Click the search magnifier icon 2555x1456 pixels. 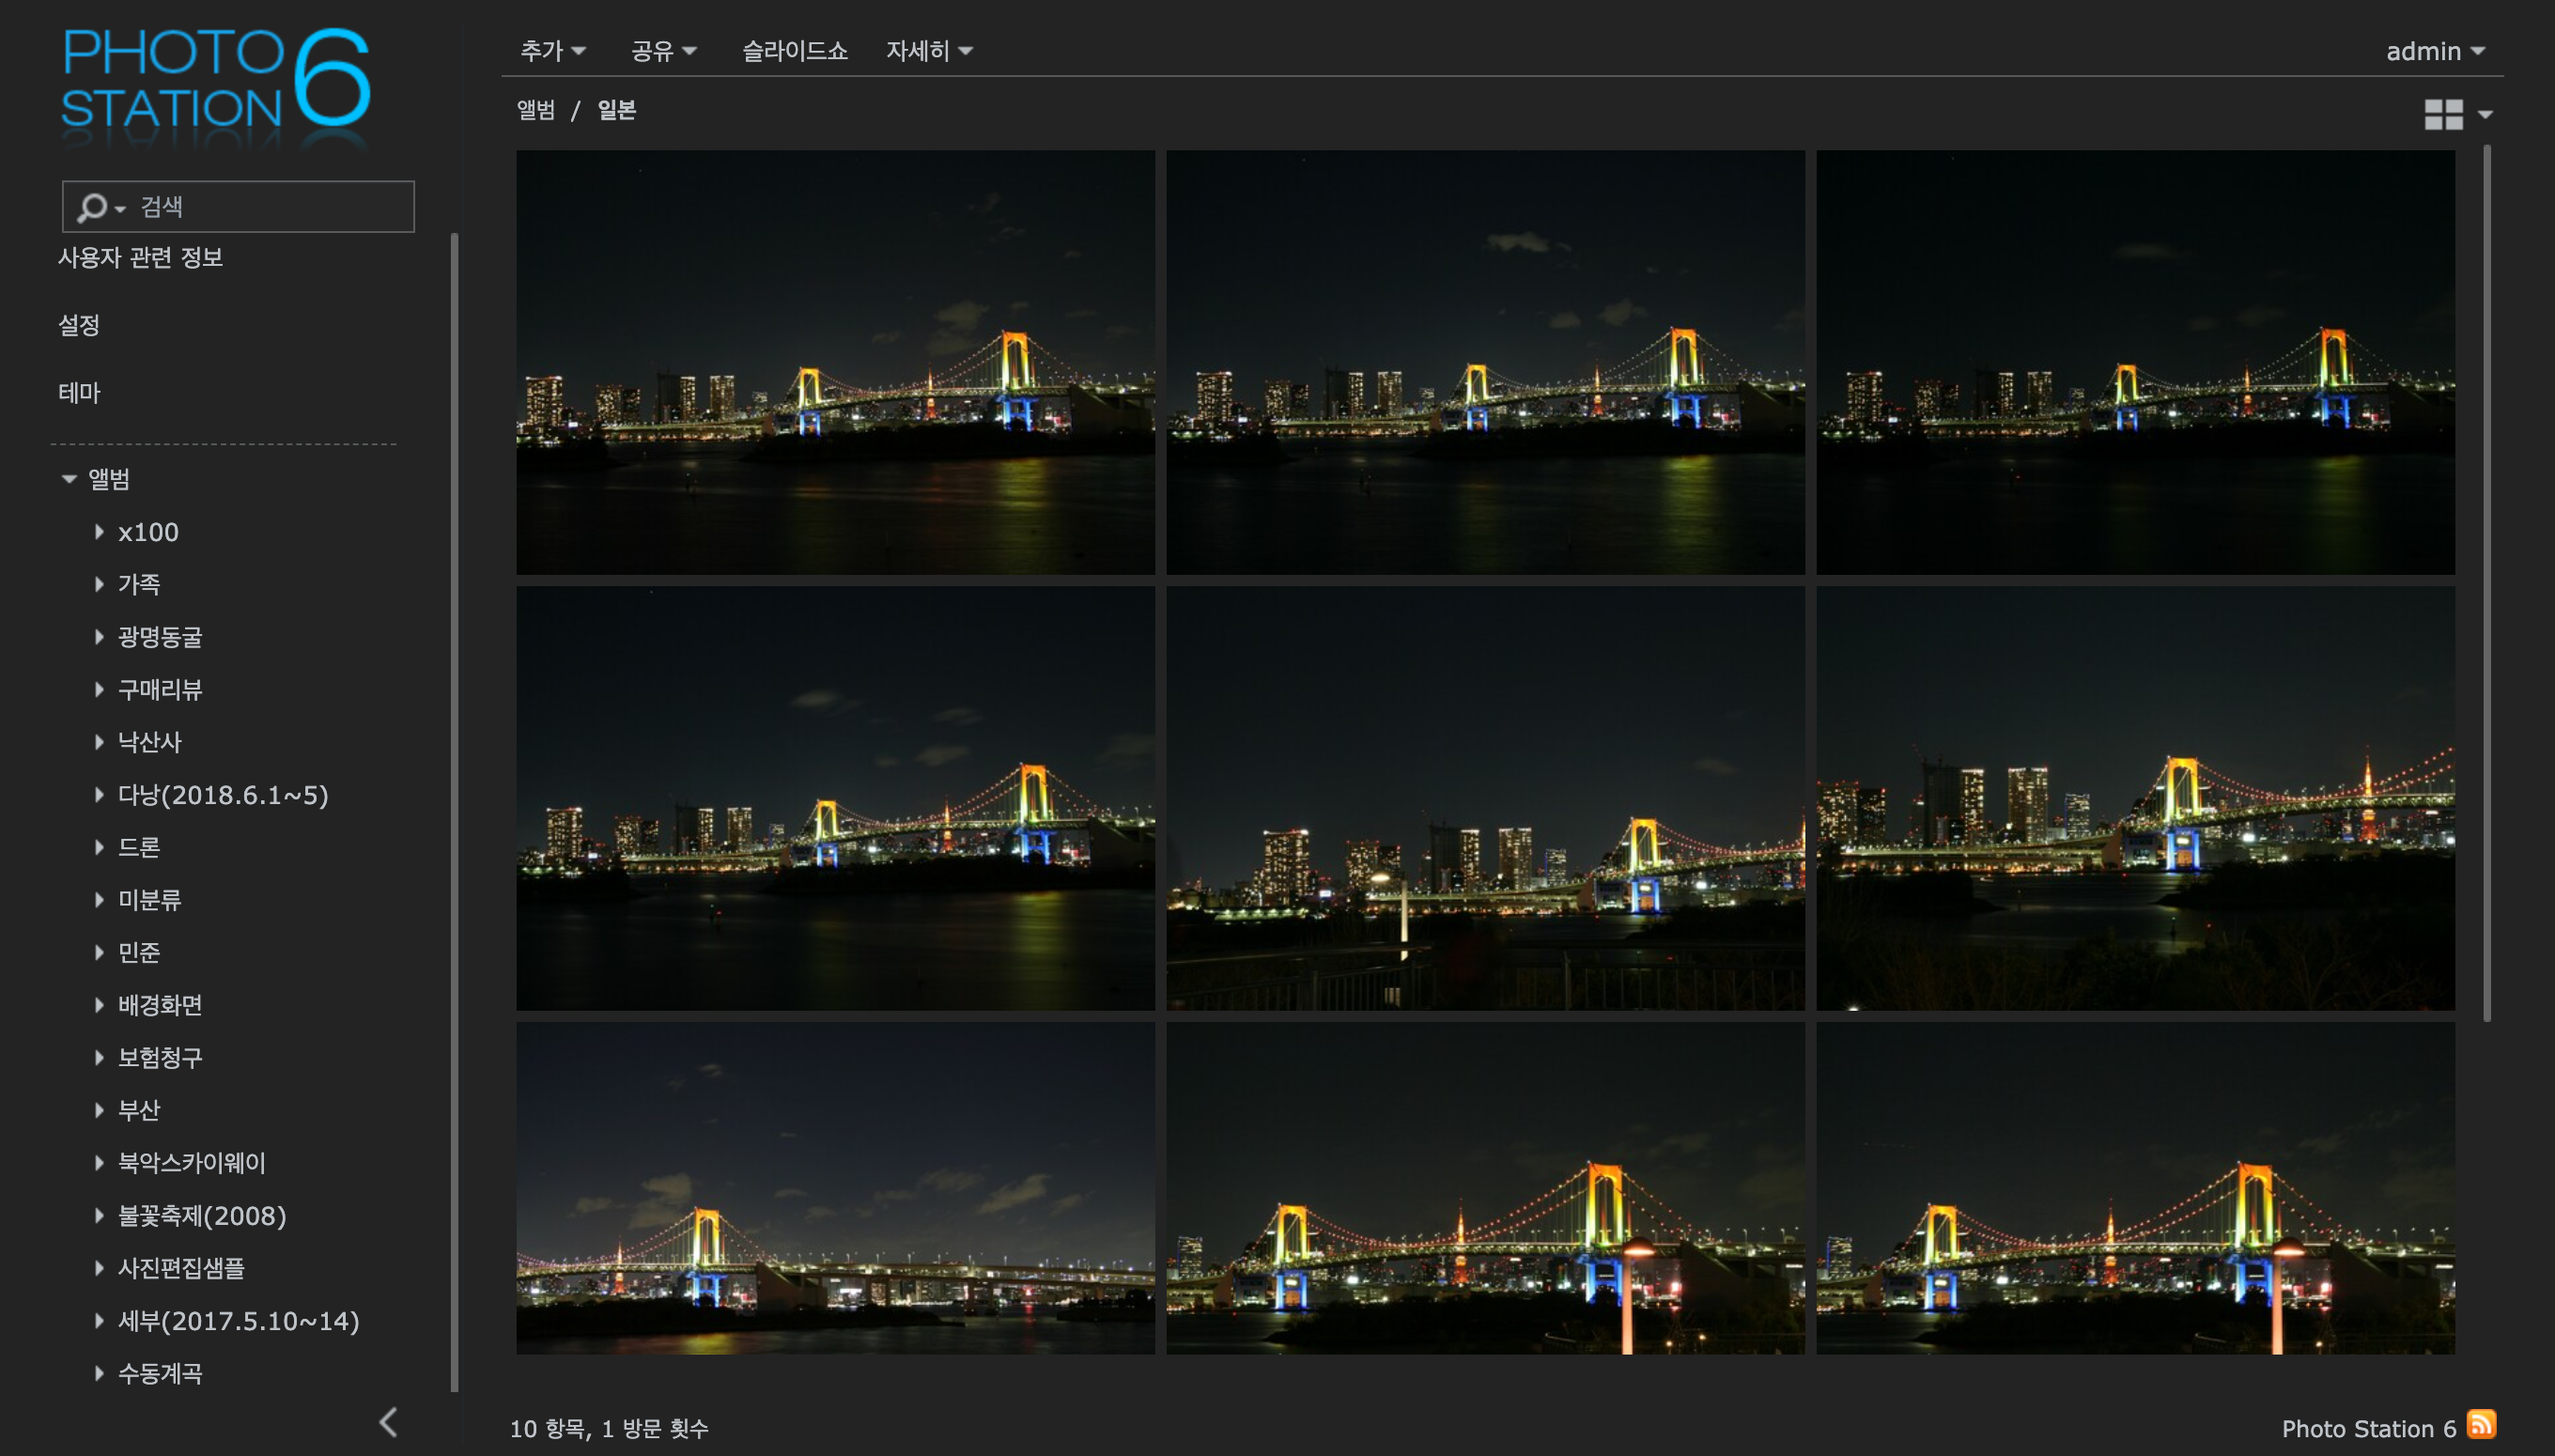point(92,207)
